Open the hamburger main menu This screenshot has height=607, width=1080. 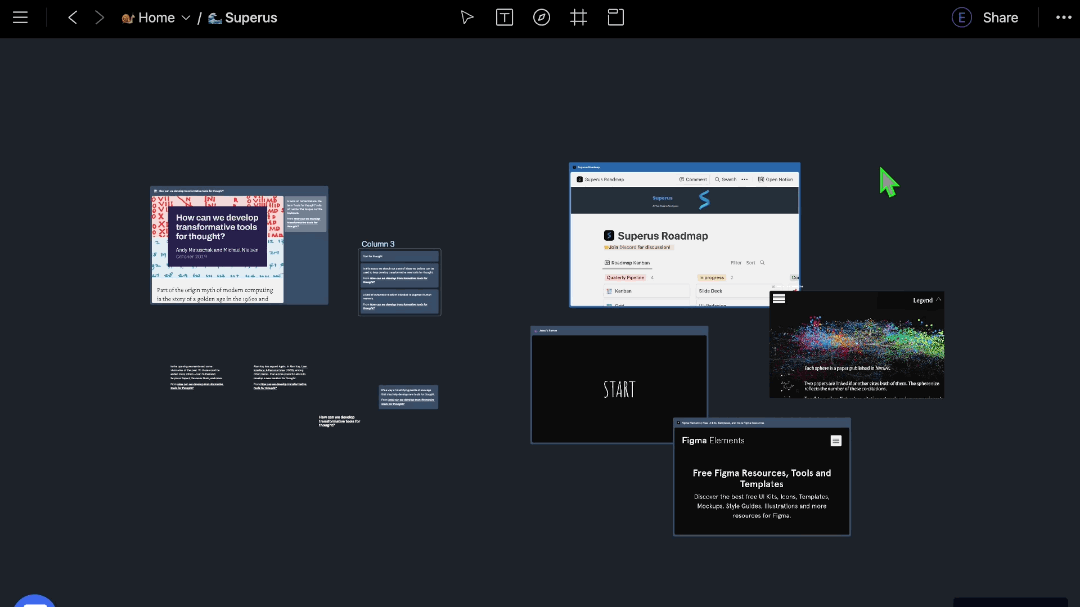point(20,18)
